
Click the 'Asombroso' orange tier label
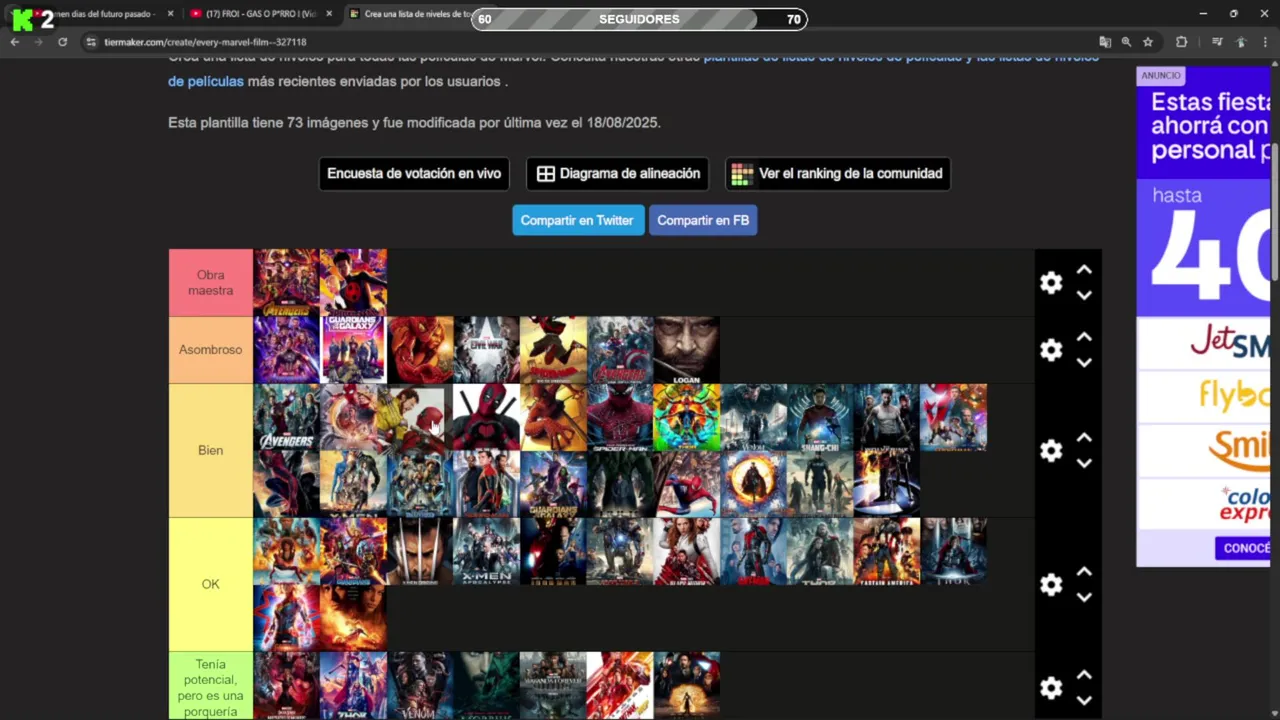coord(211,350)
